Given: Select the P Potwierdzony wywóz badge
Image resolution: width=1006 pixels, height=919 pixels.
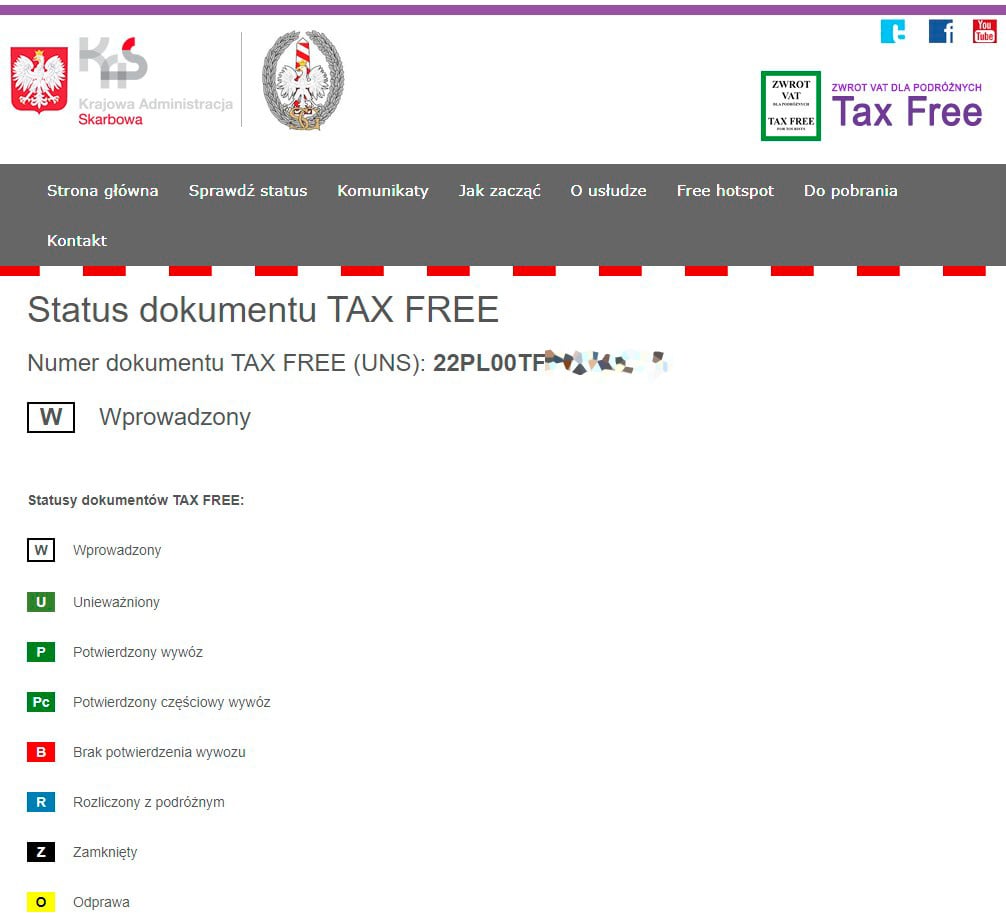Looking at the screenshot, I should [41, 651].
